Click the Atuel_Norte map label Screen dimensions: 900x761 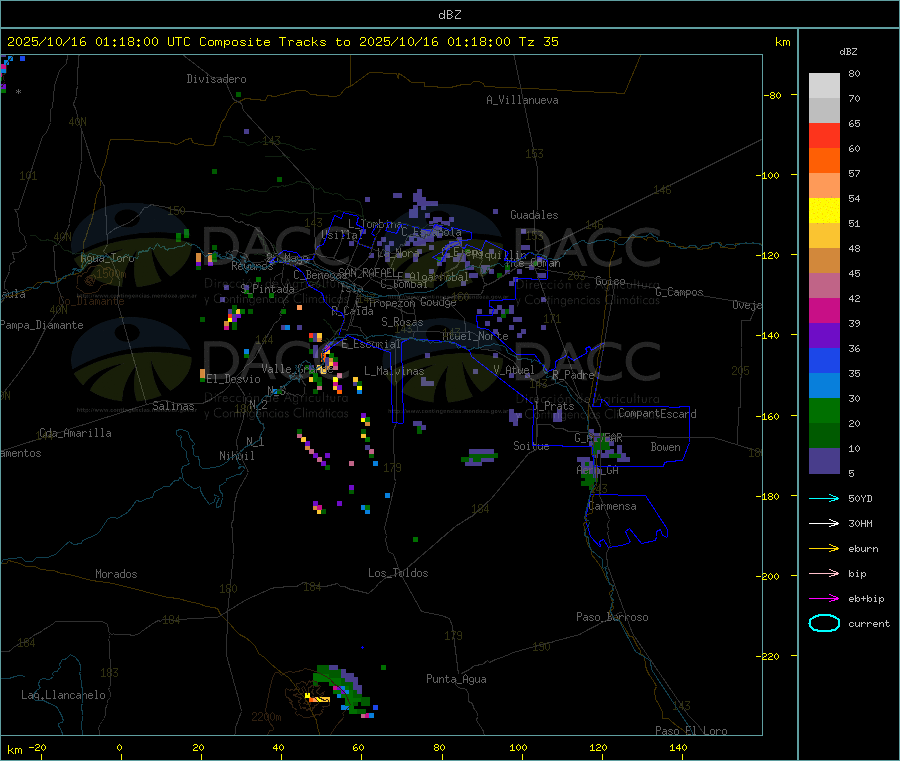click(x=475, y=336)
